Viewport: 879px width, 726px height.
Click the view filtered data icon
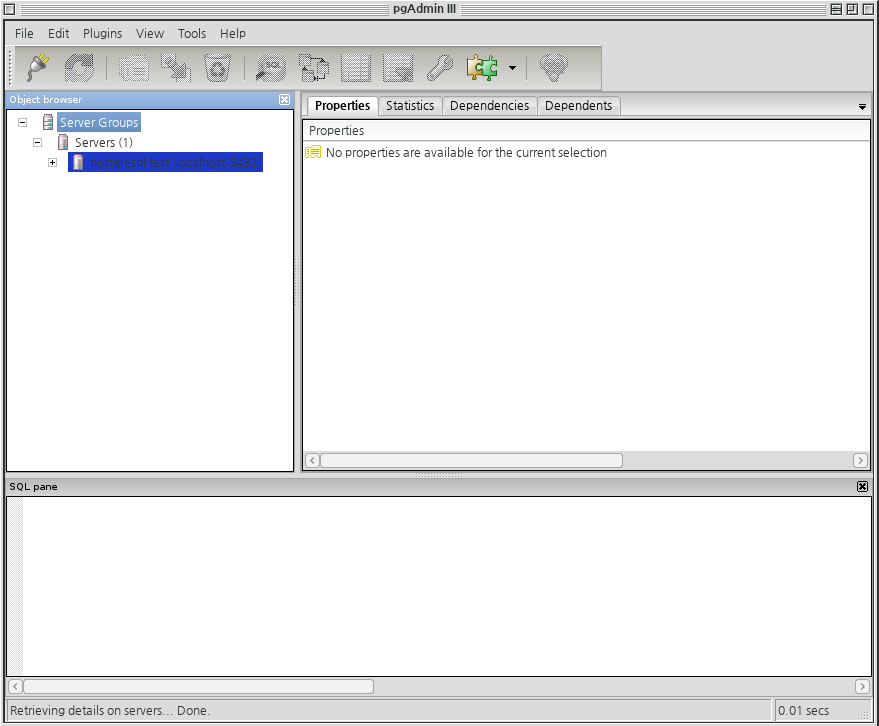coord(398,68)
